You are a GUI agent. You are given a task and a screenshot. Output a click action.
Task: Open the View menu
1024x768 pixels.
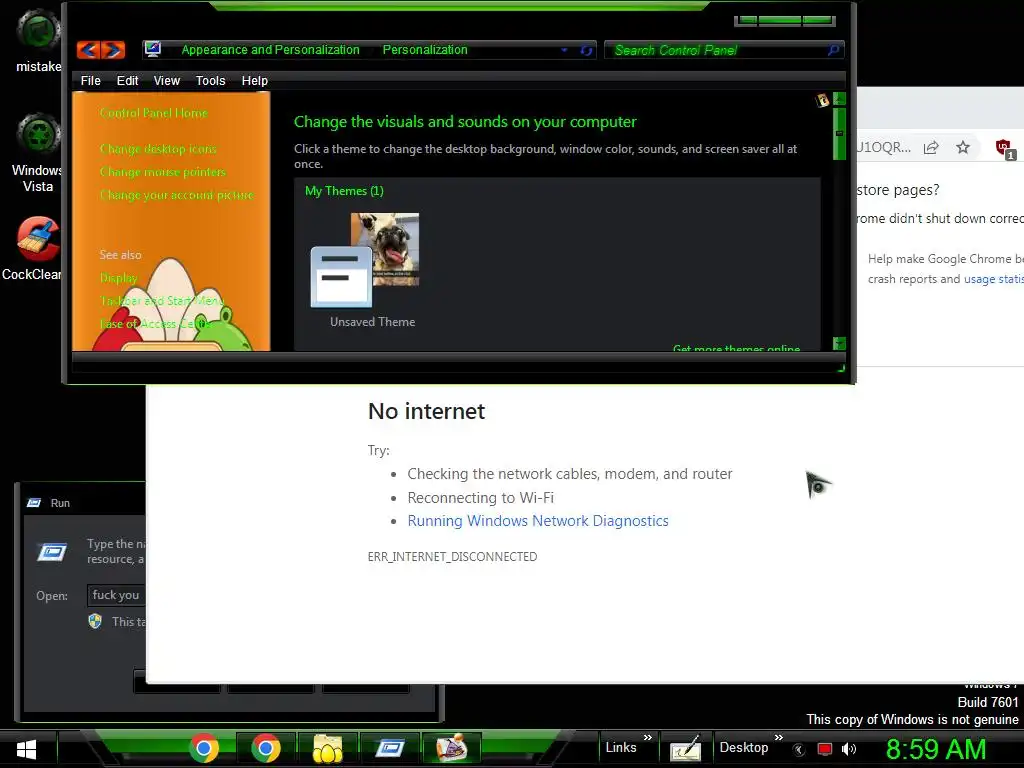pos(167,81)
